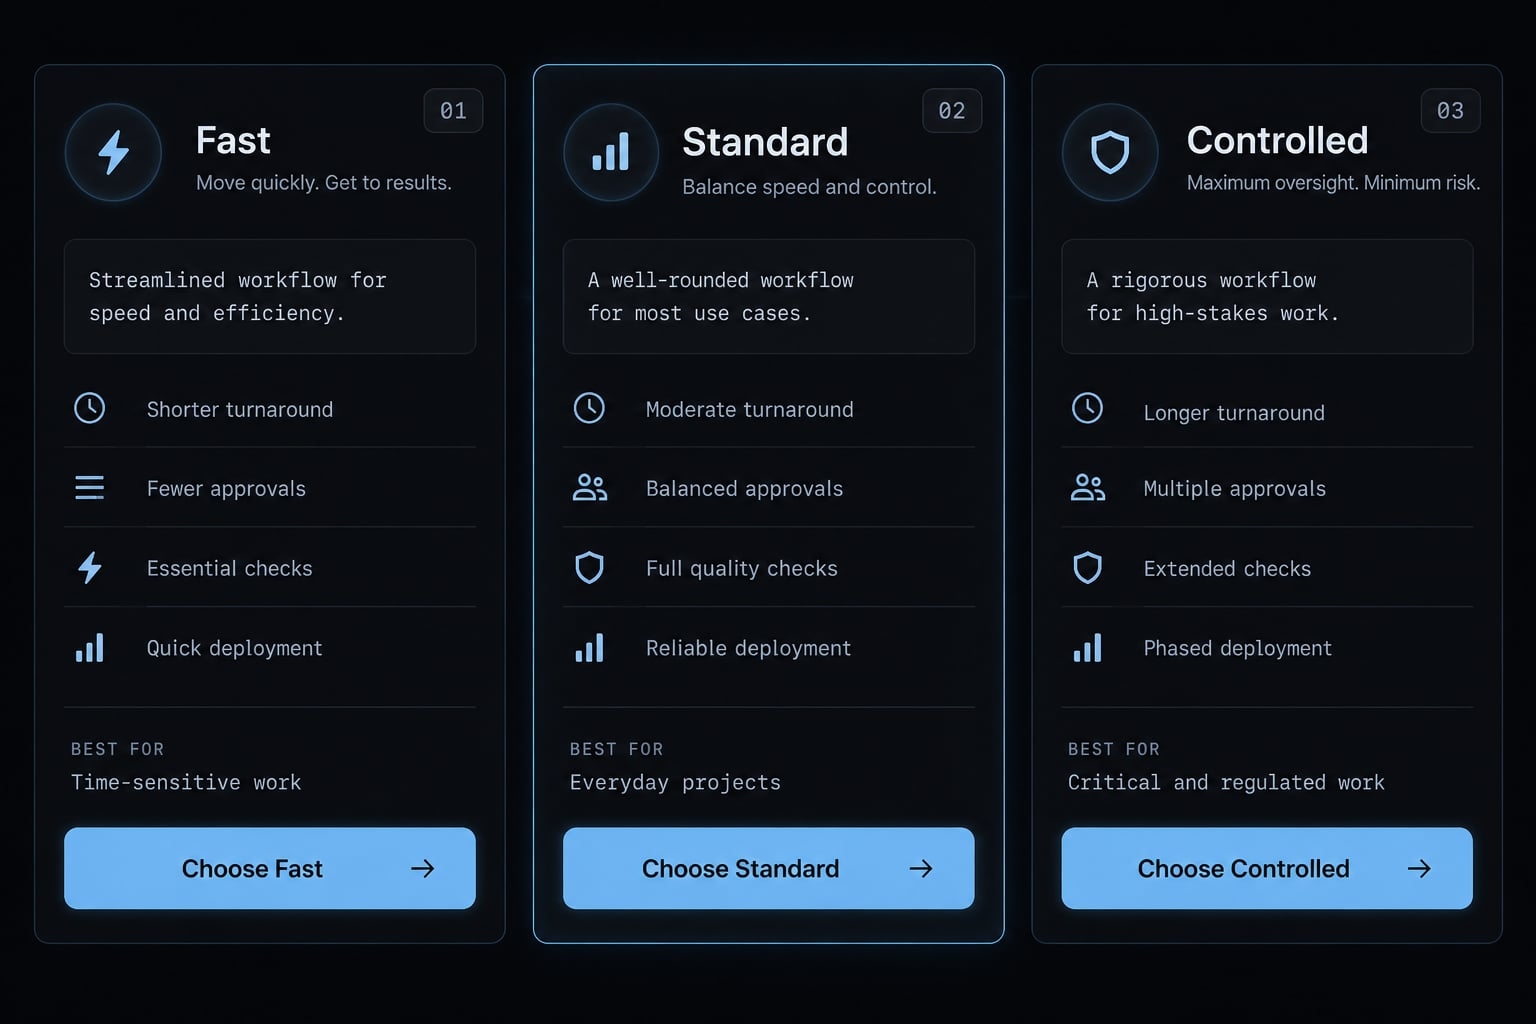Choose the Standard workflow
The width and height of the screenshot is (1536, 1024).
769,868
